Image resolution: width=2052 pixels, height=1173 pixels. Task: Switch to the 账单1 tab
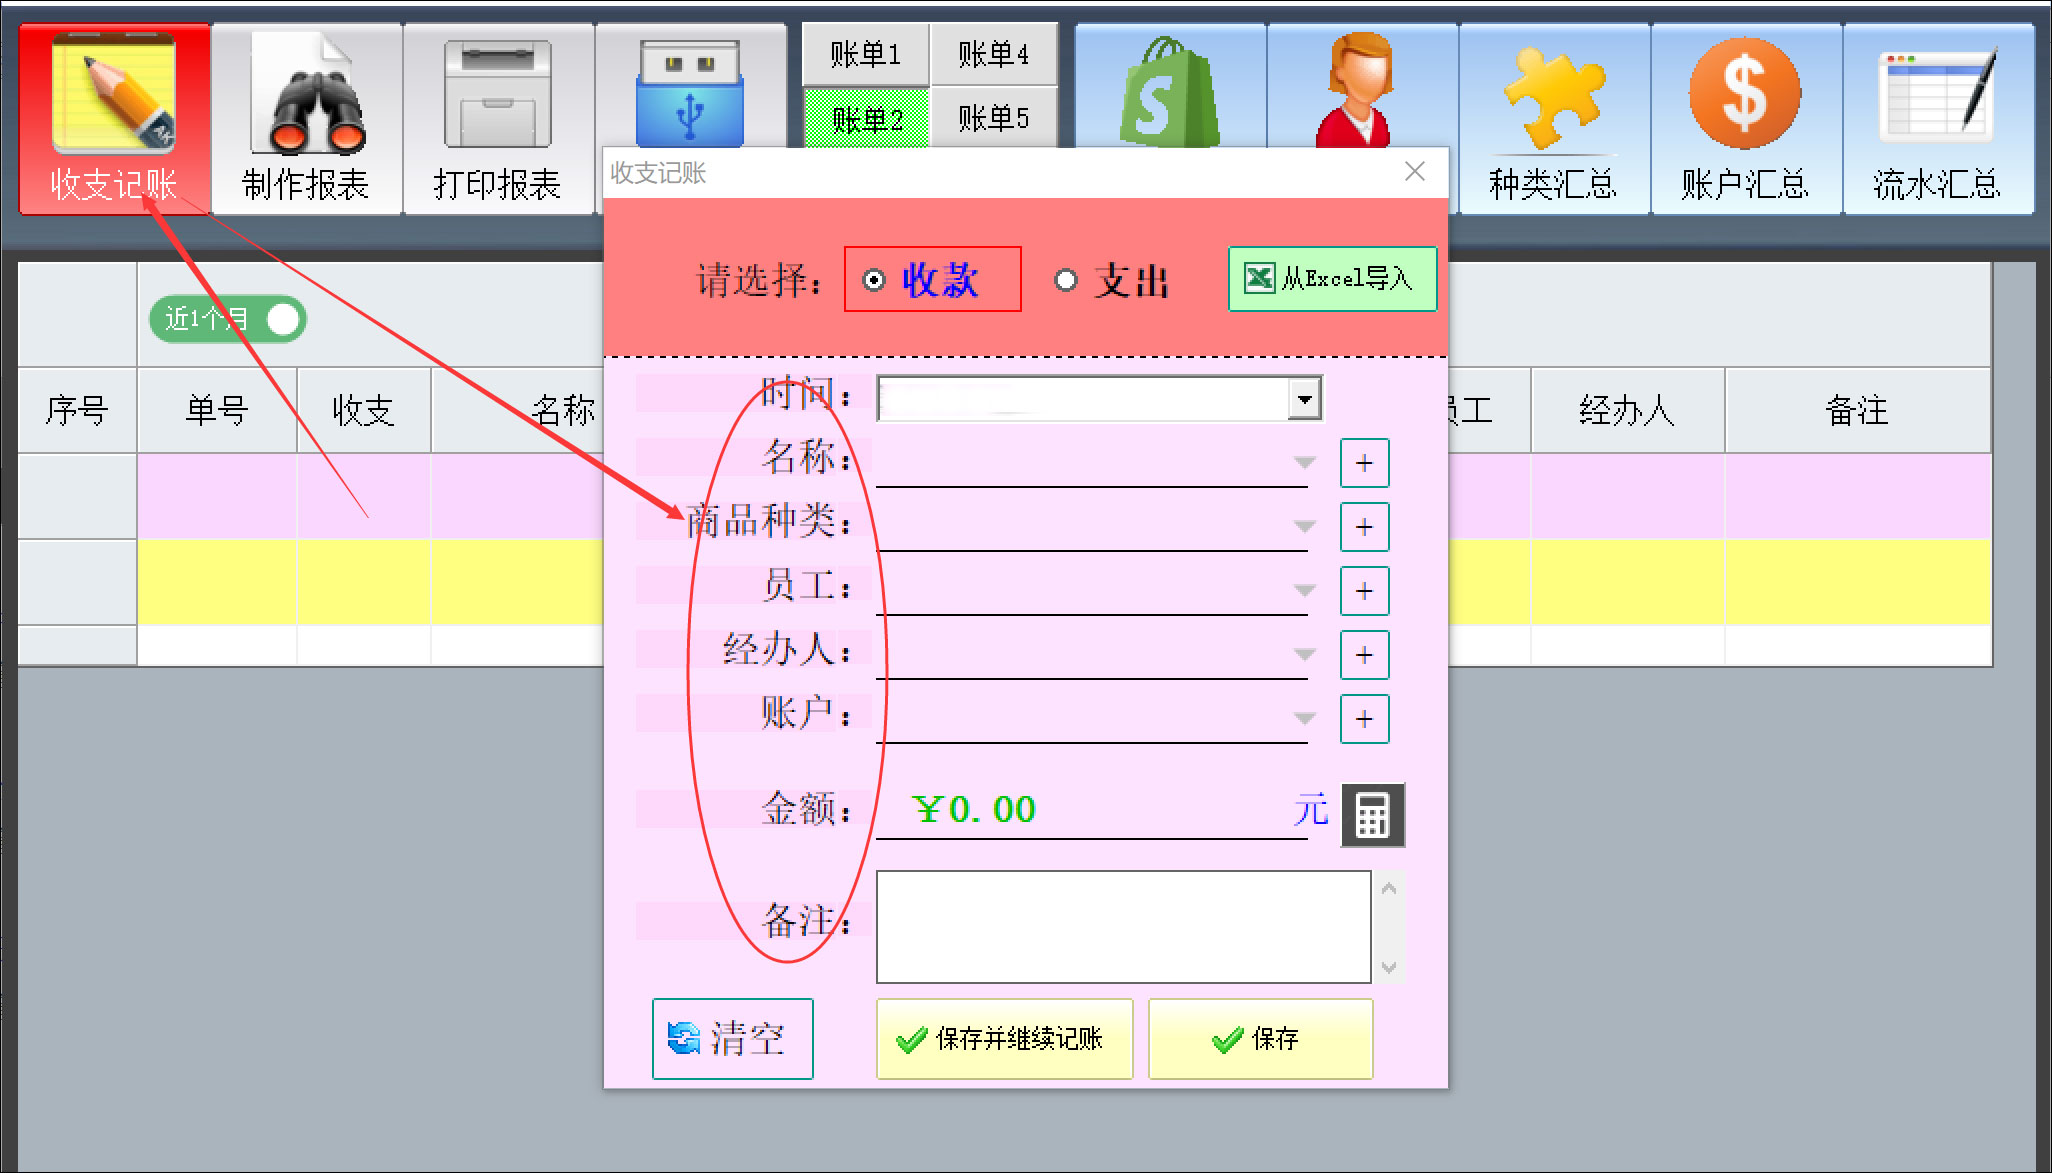click(x=865, y=54)
